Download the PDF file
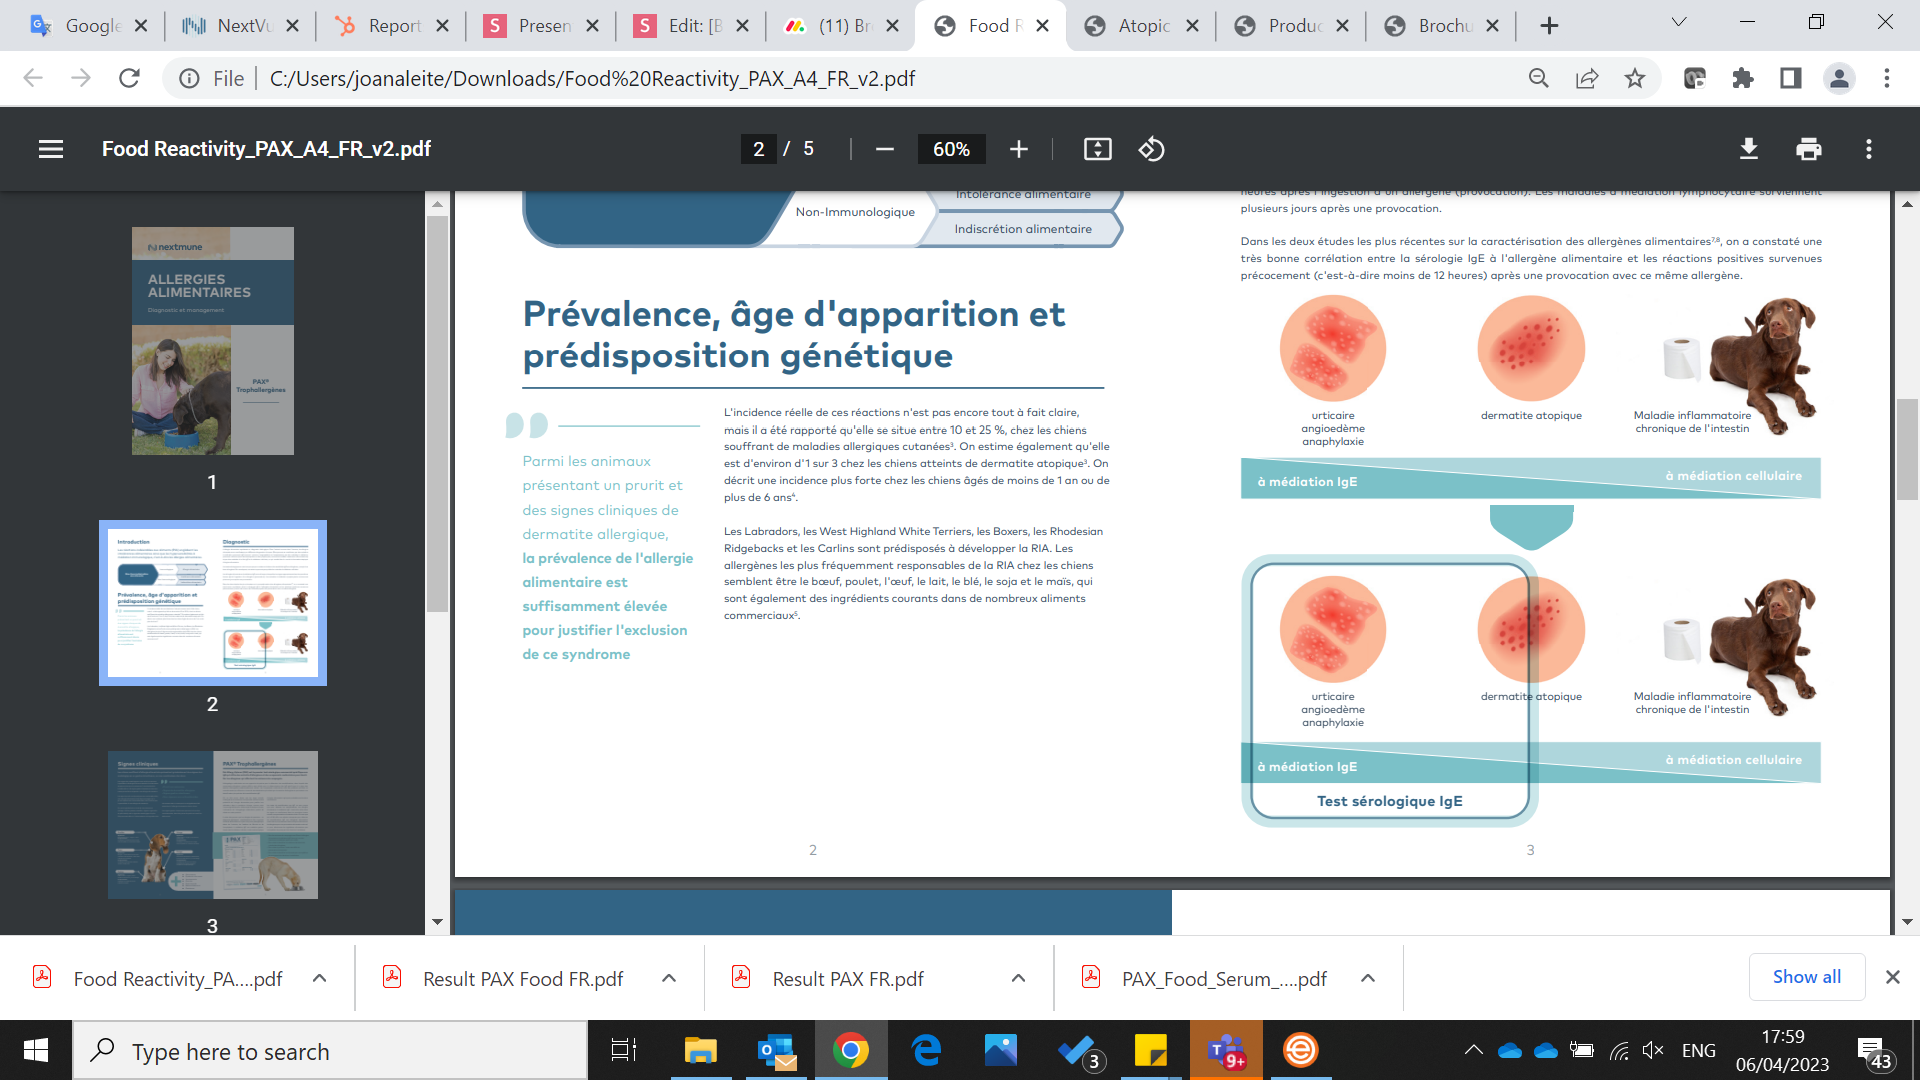1920x1080 pixels. (x=1748, y=149)
